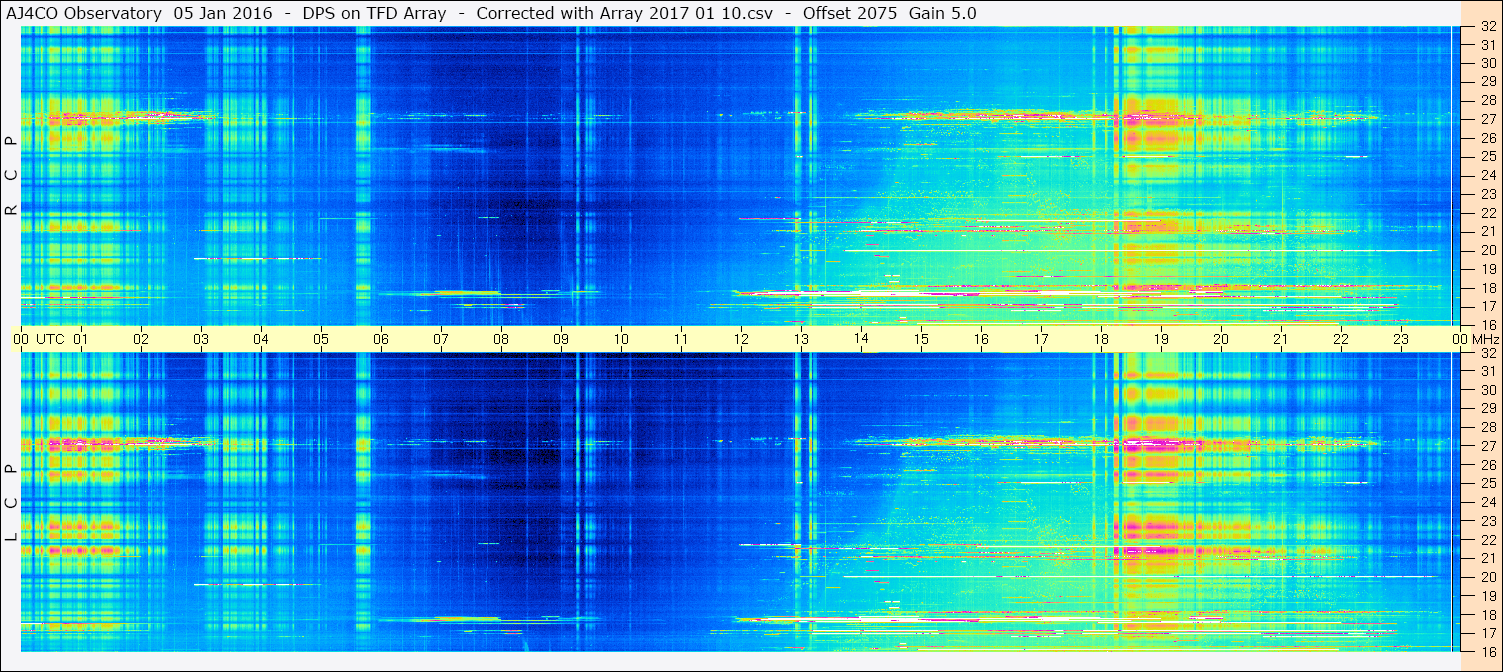
Task: Click the 27 MHz label in LCP panel
Action: 1487,446
